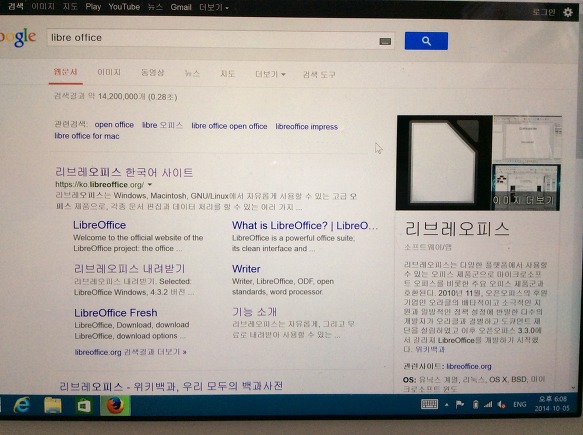This screenshot has width=583, height=435.
Task: Click related search 'libreoffice impress'
Action: pos(307,127)
